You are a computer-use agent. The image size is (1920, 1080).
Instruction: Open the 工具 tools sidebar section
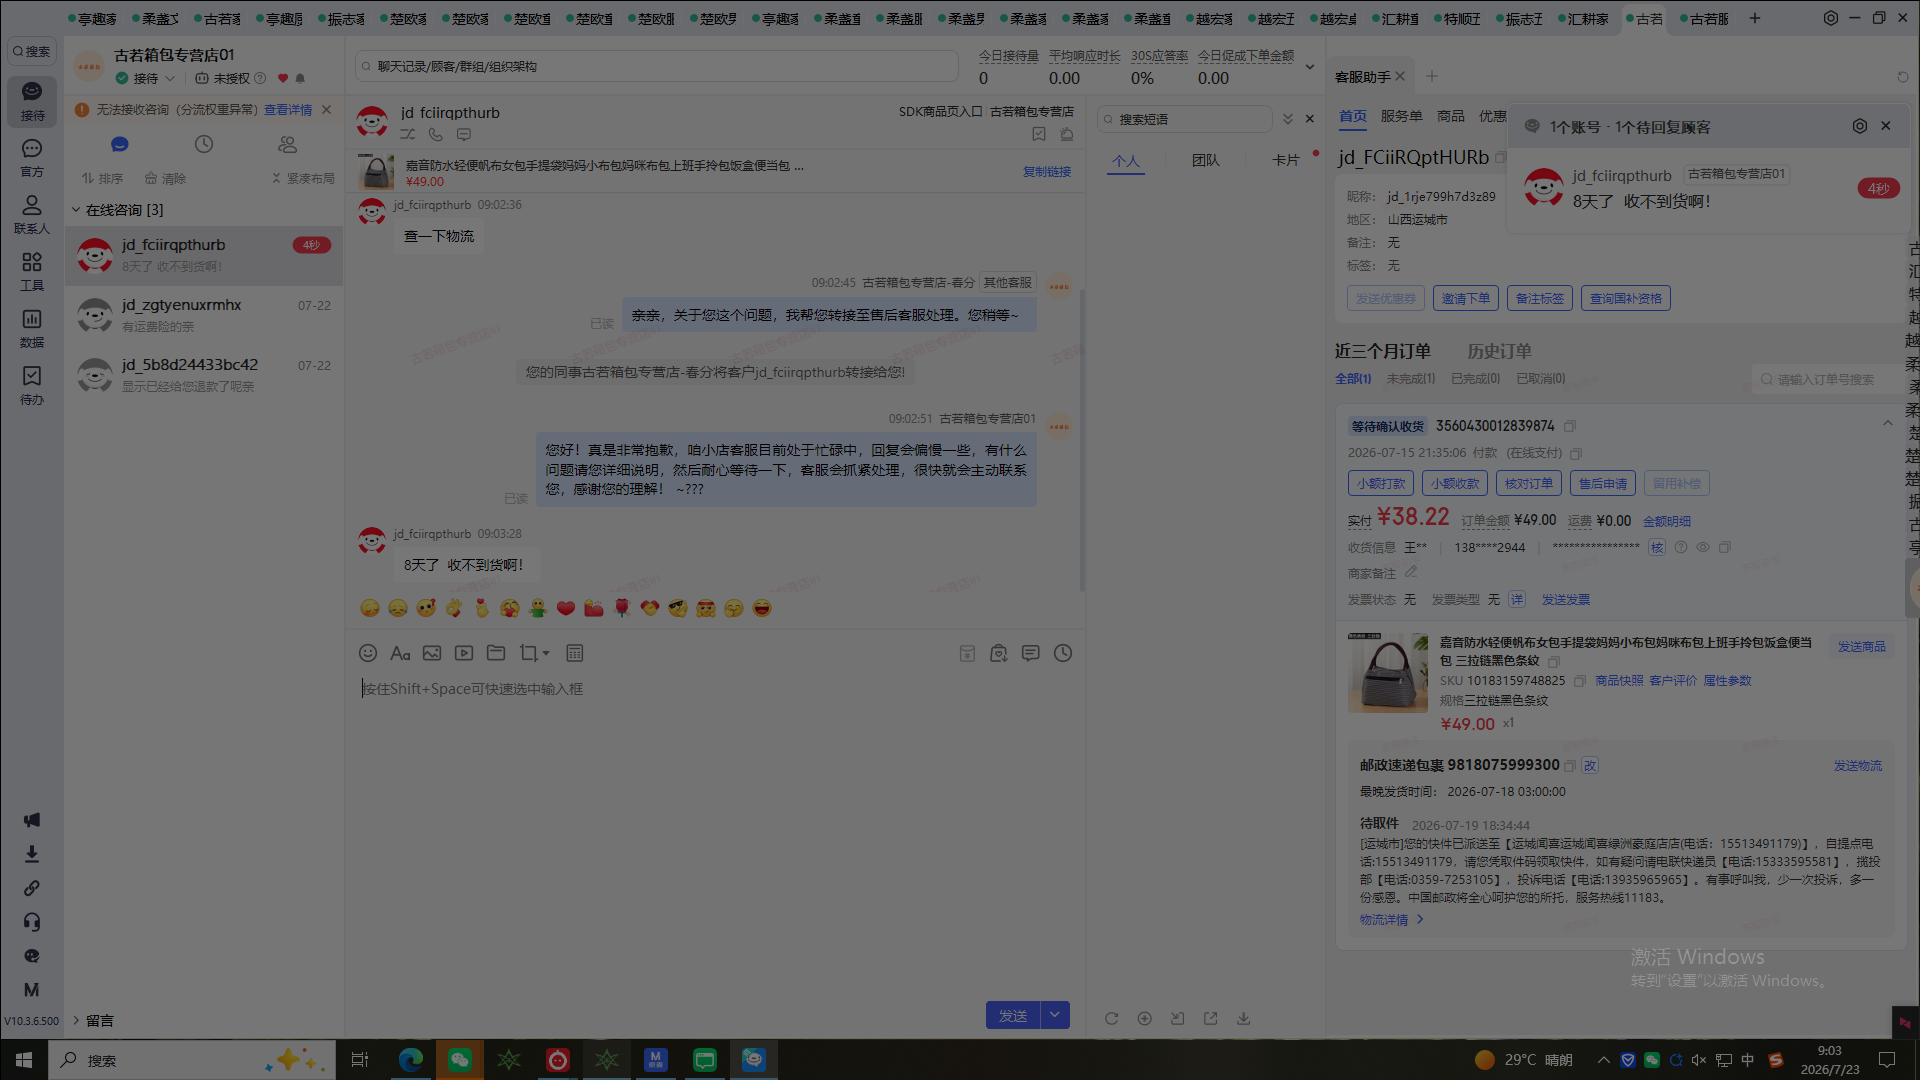32,271
